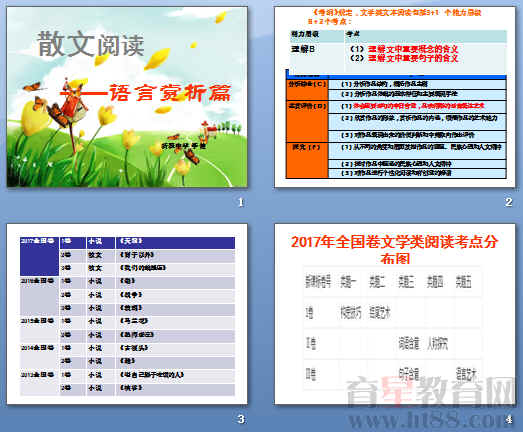The height and width of the screenshot is (432, 523).
Task: Click the slide number 2 label
Action: coord(508,202)
